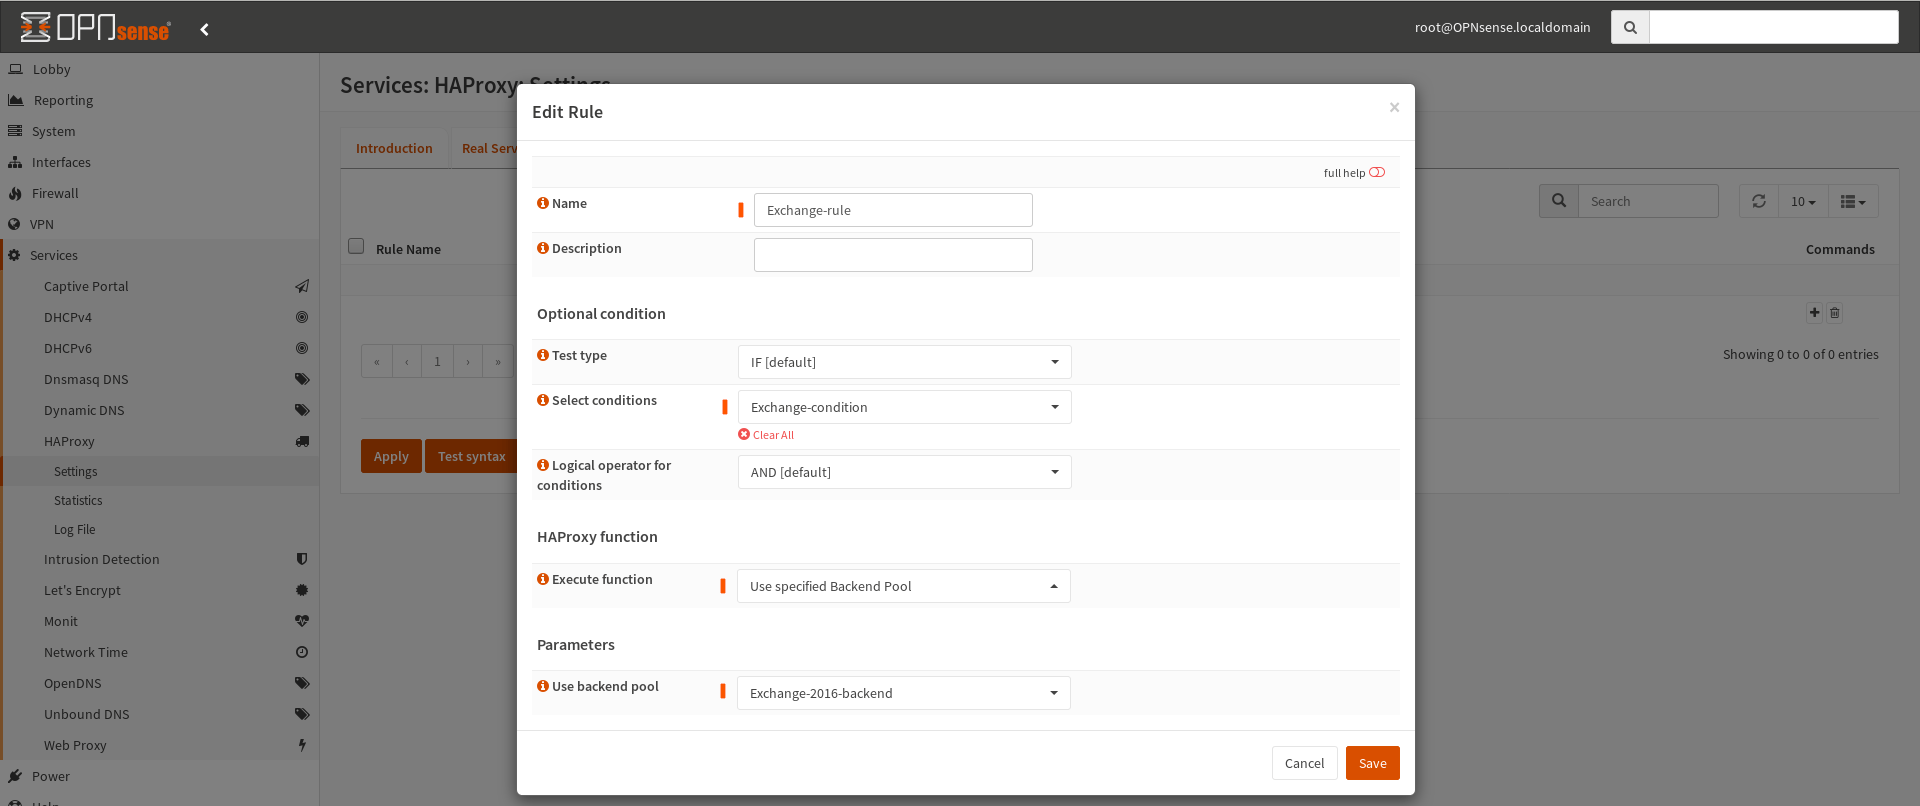Open the Test type dropdown
Screen dimensions: 1920x806
904,362
